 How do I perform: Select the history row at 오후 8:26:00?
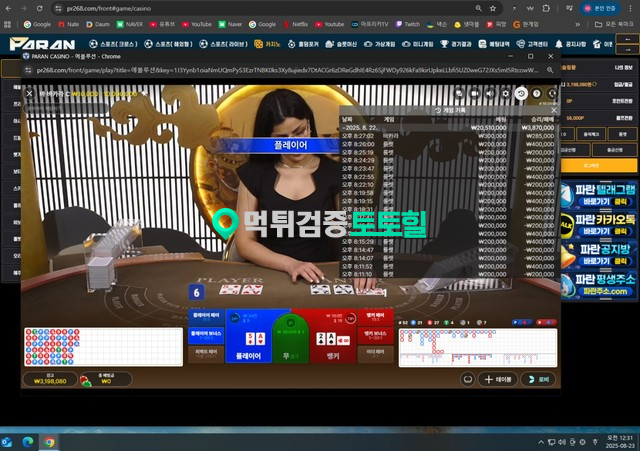pos(448,144)
